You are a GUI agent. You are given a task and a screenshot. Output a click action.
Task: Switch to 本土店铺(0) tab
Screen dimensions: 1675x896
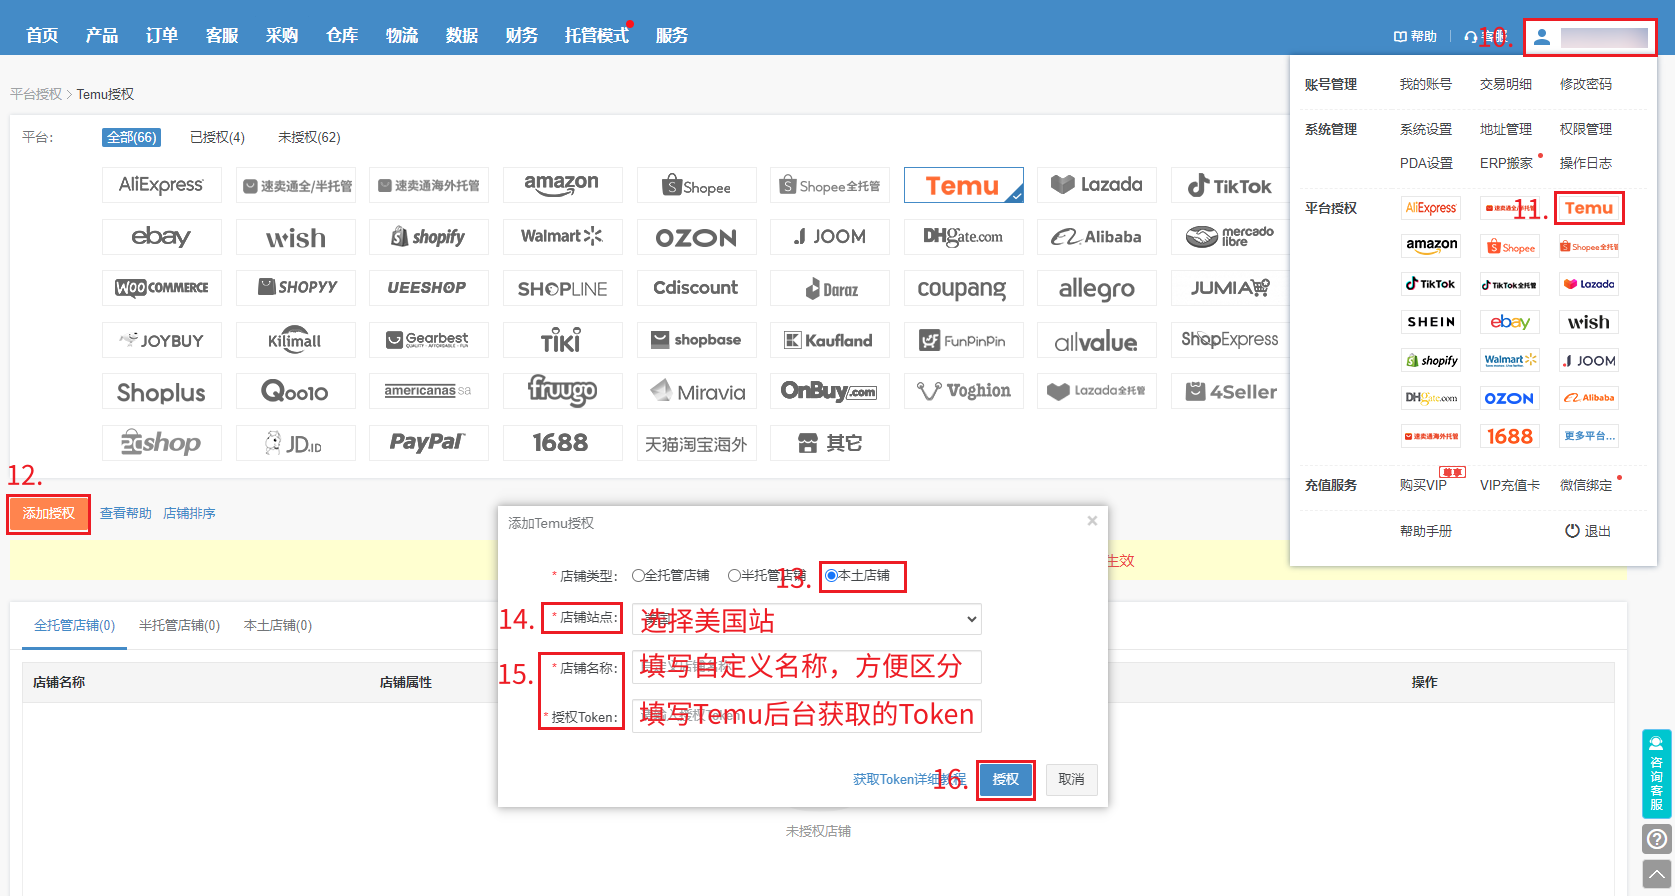pos(278,625)
